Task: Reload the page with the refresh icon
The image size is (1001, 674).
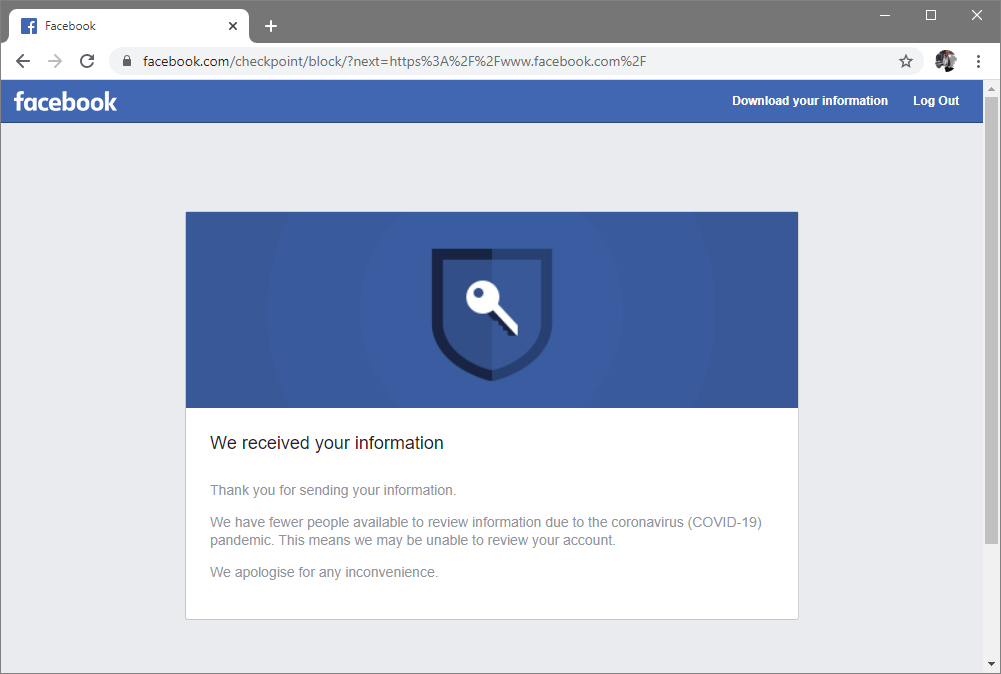Action: pos(87,61)
